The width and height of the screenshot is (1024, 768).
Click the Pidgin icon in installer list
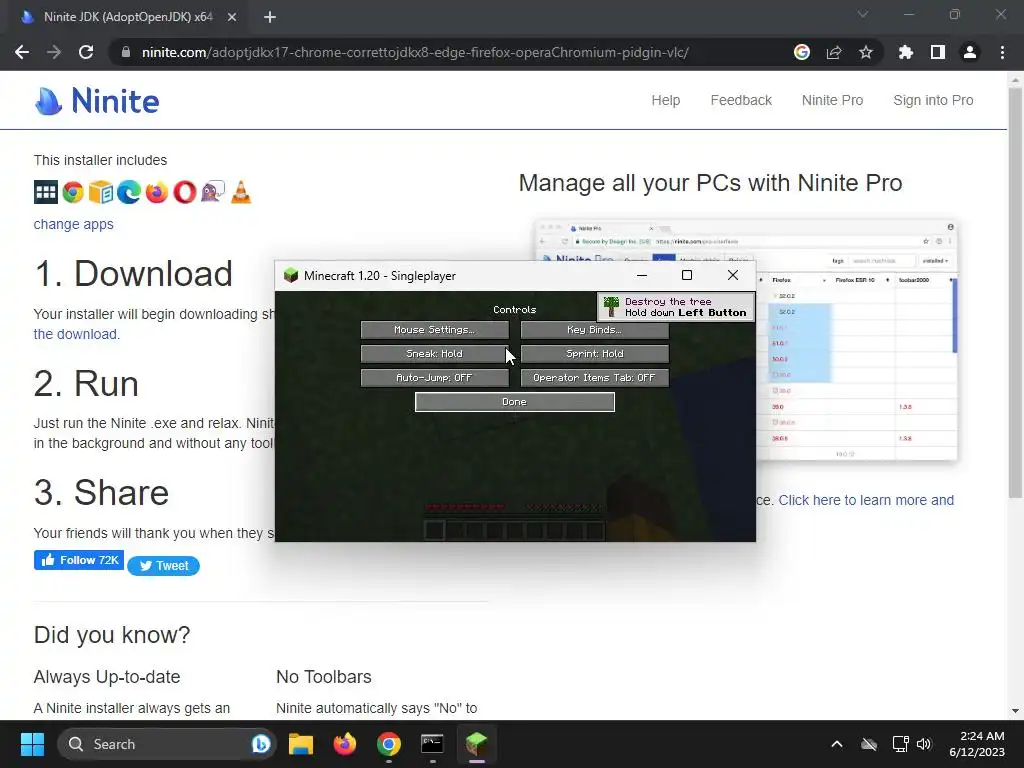tap(213, 192)
